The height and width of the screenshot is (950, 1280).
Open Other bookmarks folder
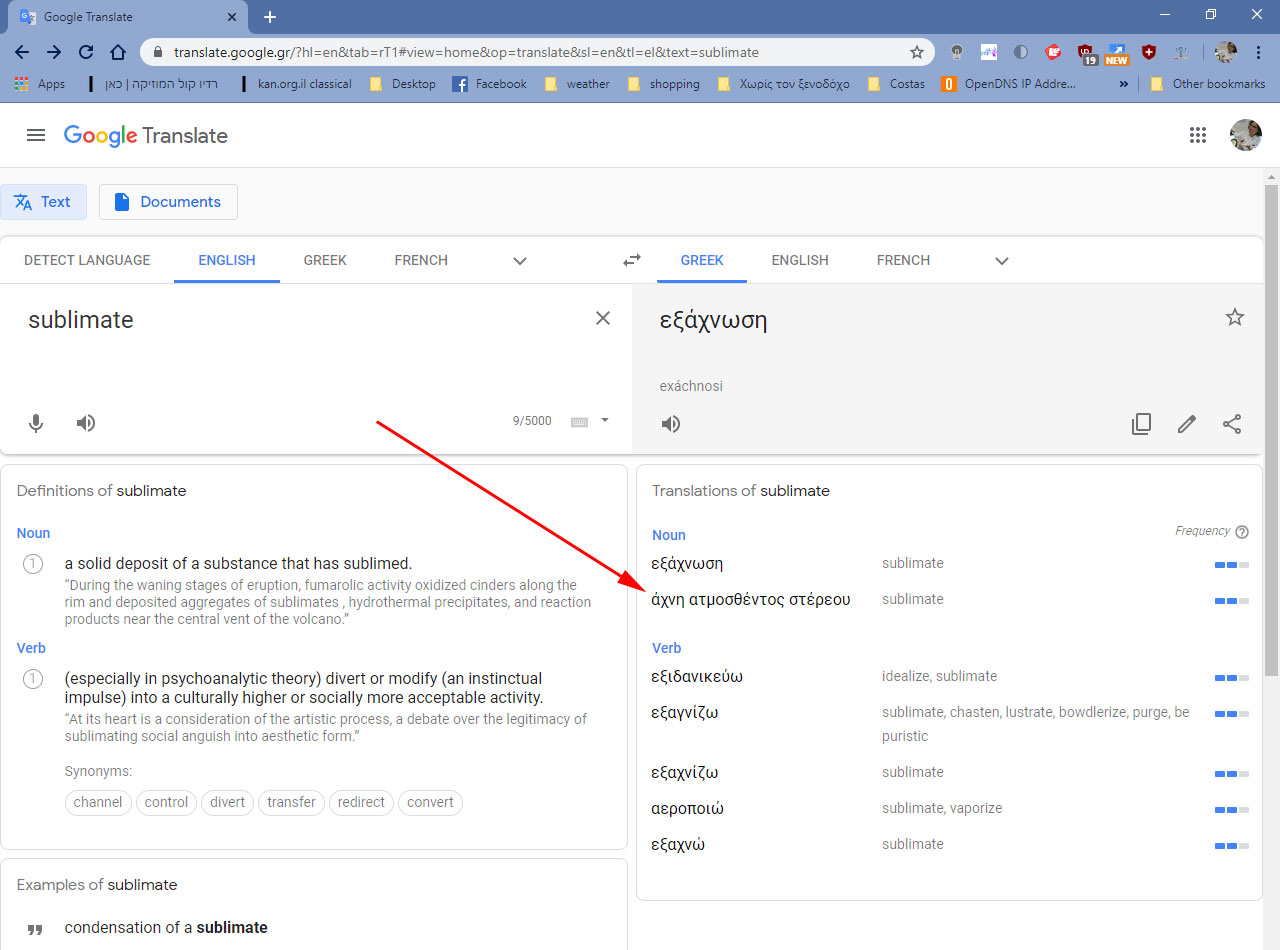(x=1208, y=84)
